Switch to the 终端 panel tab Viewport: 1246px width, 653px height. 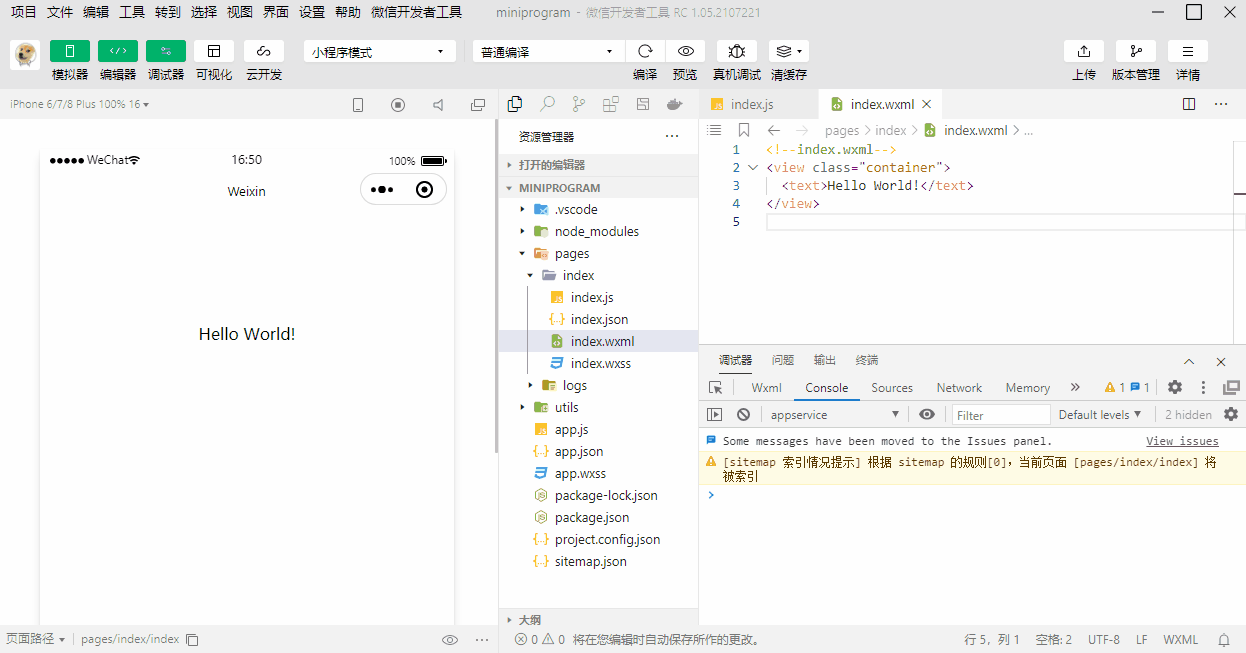click(867, 360)
